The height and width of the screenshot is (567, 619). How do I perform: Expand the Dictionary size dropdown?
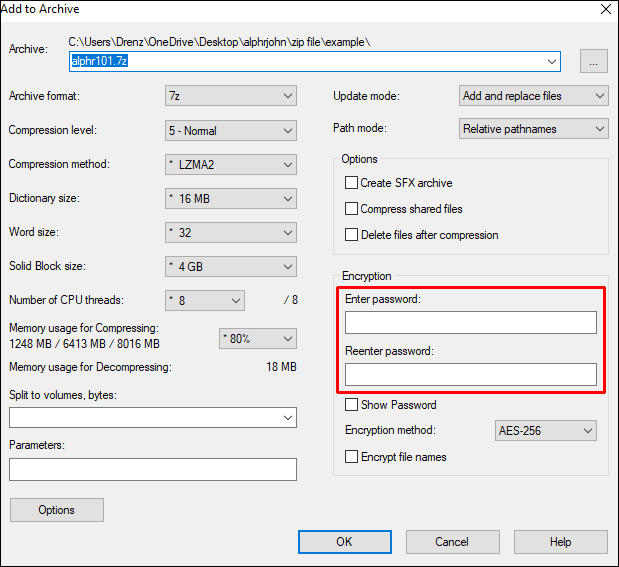tap(231, 198)
